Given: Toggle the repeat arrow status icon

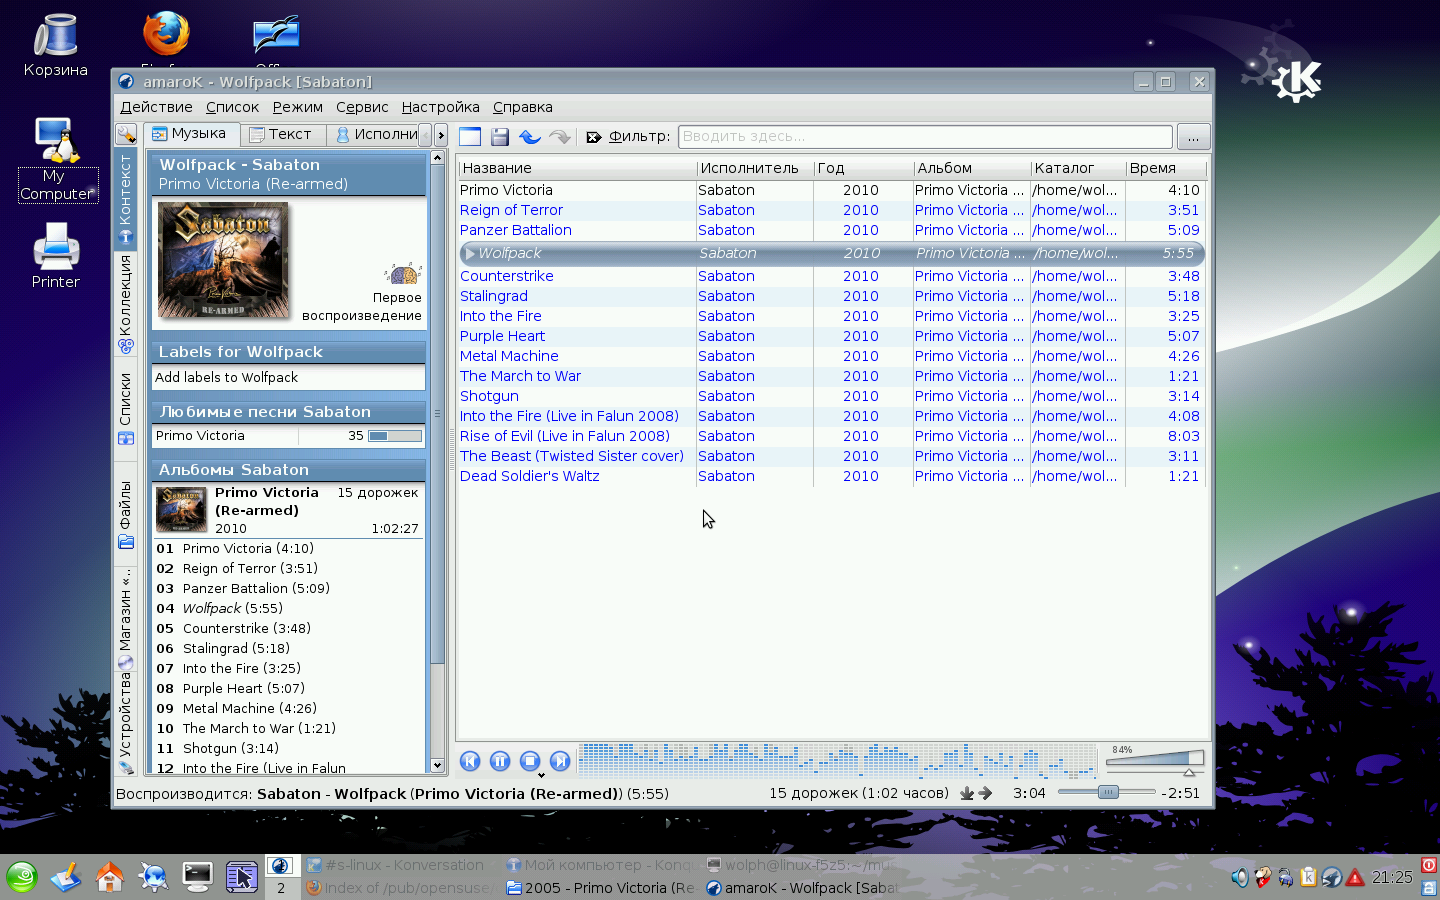Looking at the screenshot, I should pyautogui.click(x=985, y=793).
